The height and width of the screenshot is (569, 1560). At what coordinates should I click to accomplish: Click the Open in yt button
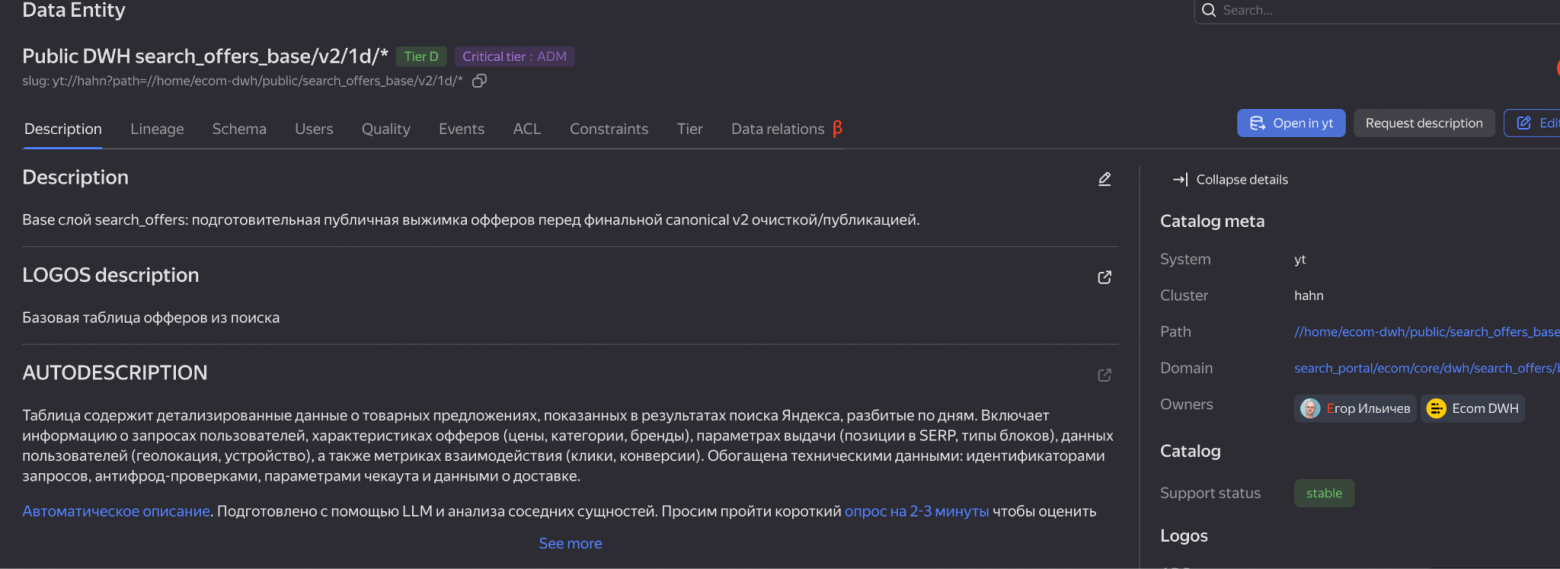click(x=1291, y=123)
